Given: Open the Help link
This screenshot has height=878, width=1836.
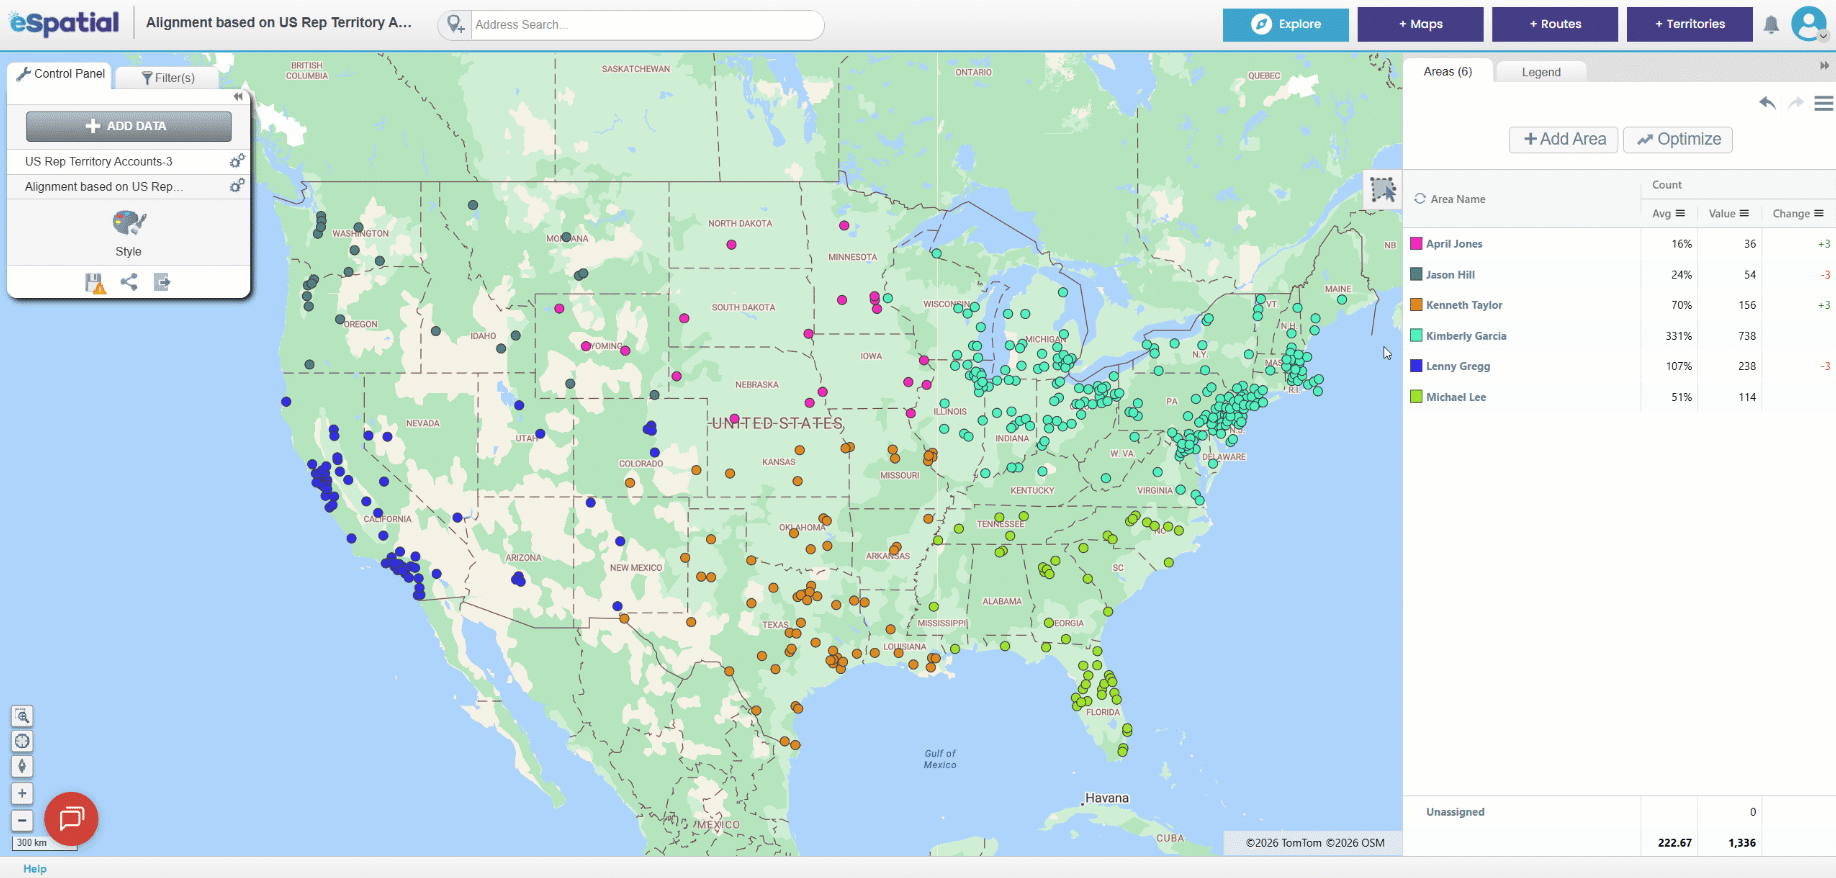Looking at the screenshot, I should click(x=35, y=869).
